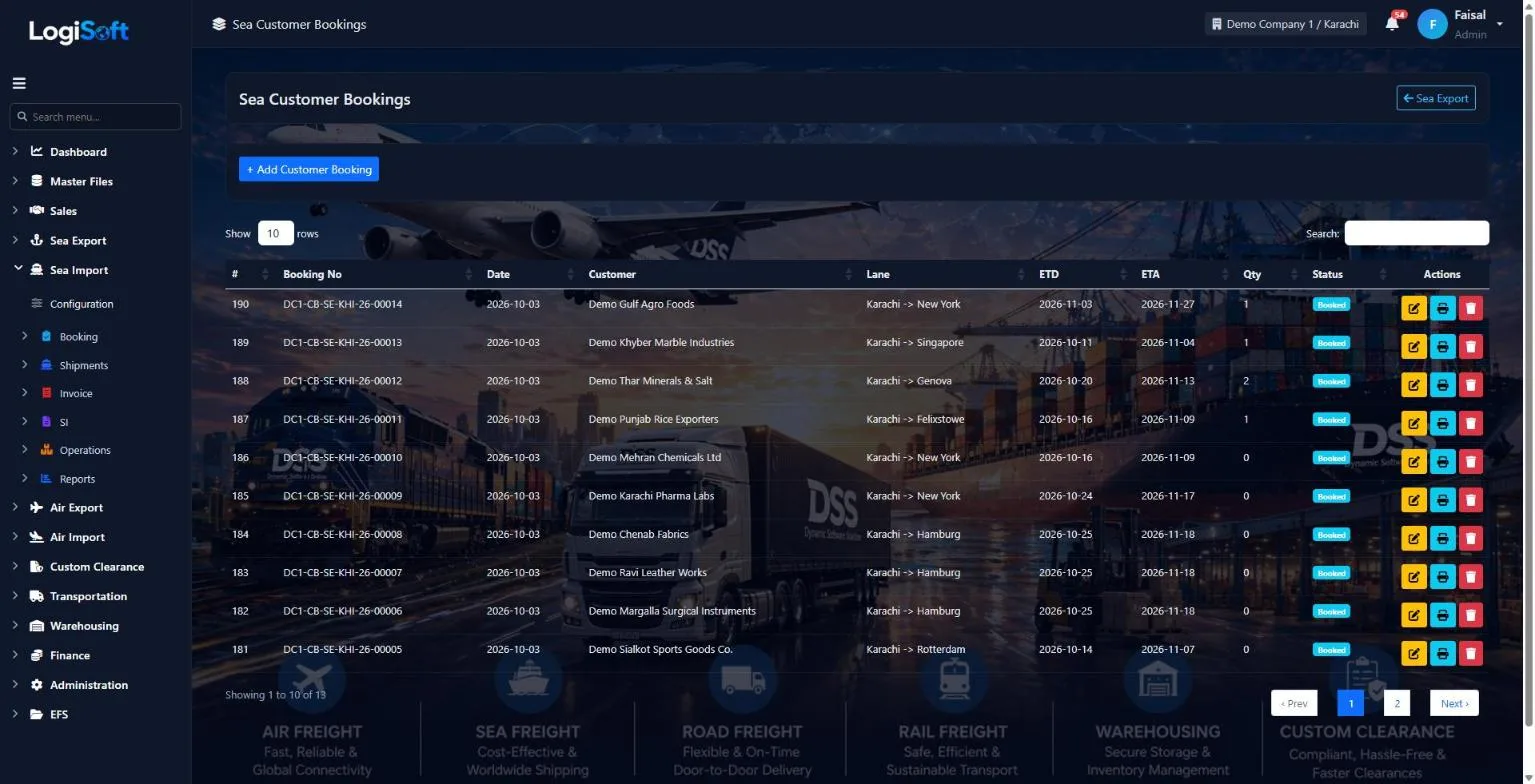Print booking DC1-CB-SE-KHI-26-00013
The image size is (1535, 784).
click(x=1442, y=347)
